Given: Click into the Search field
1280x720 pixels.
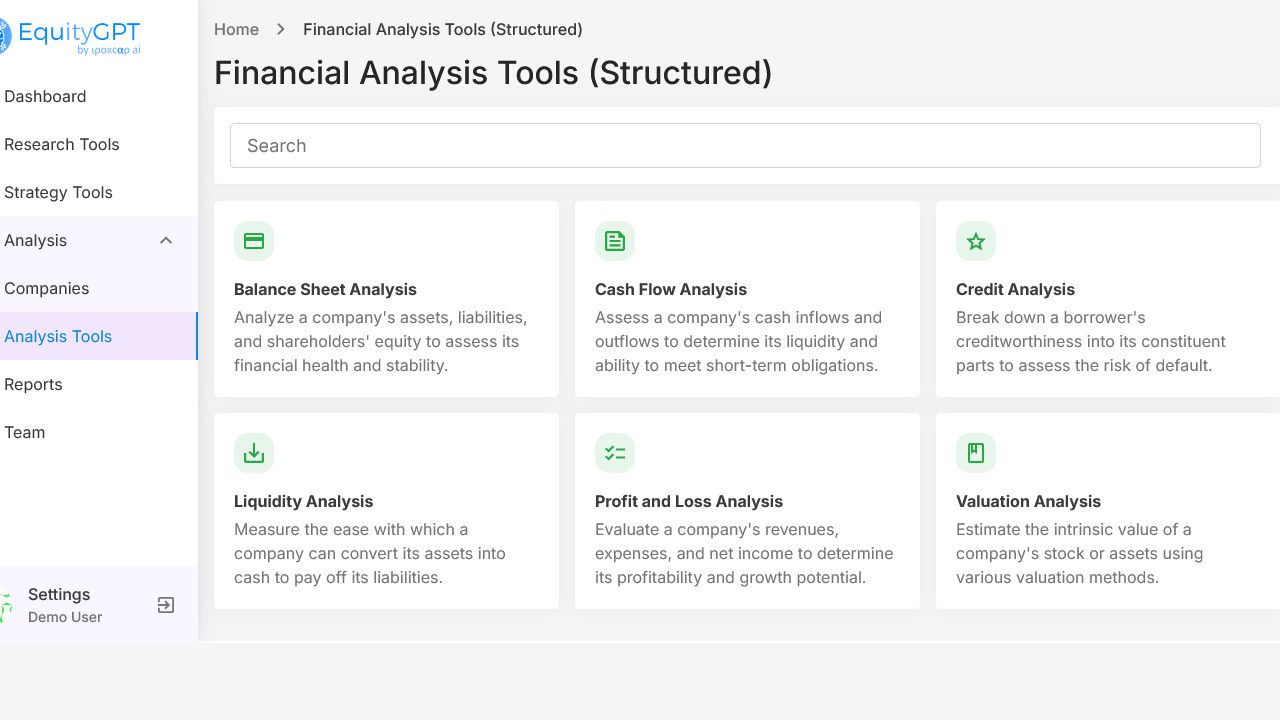Looking at the screenshot, I should tap(745, 146).
